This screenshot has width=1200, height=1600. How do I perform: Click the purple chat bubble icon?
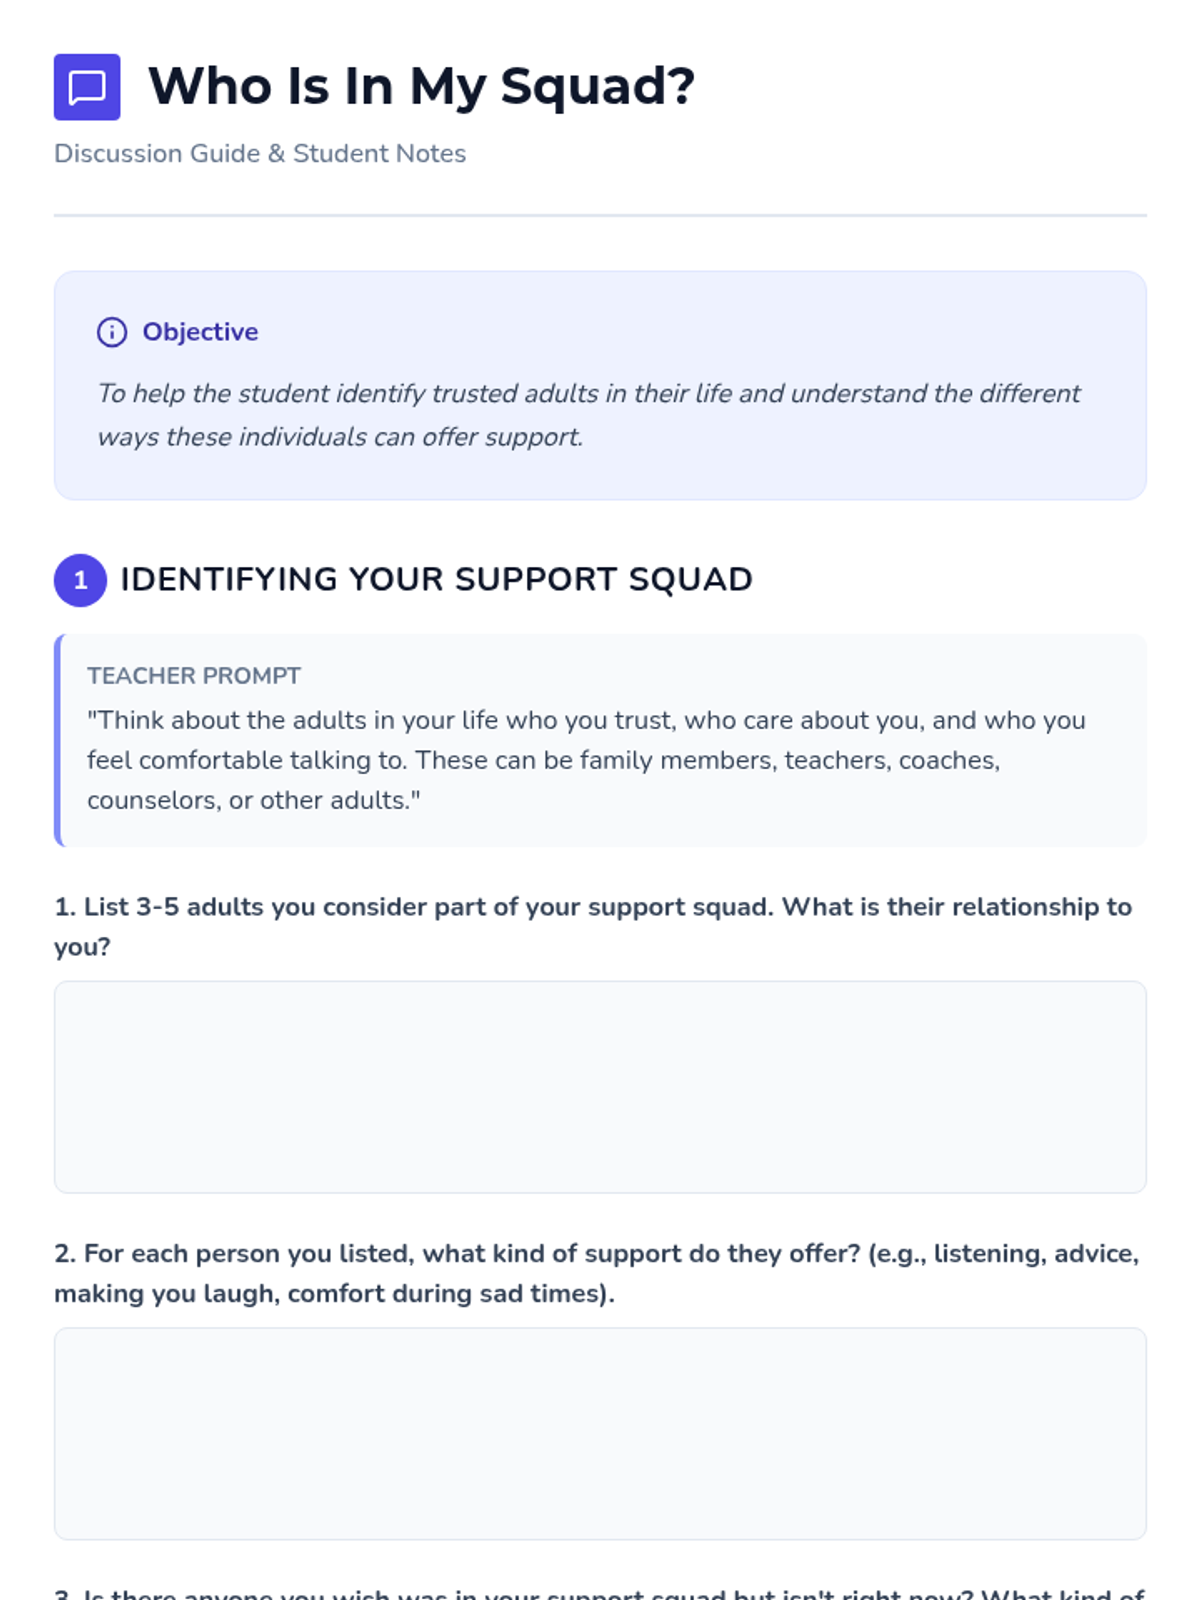coord(87,87)
